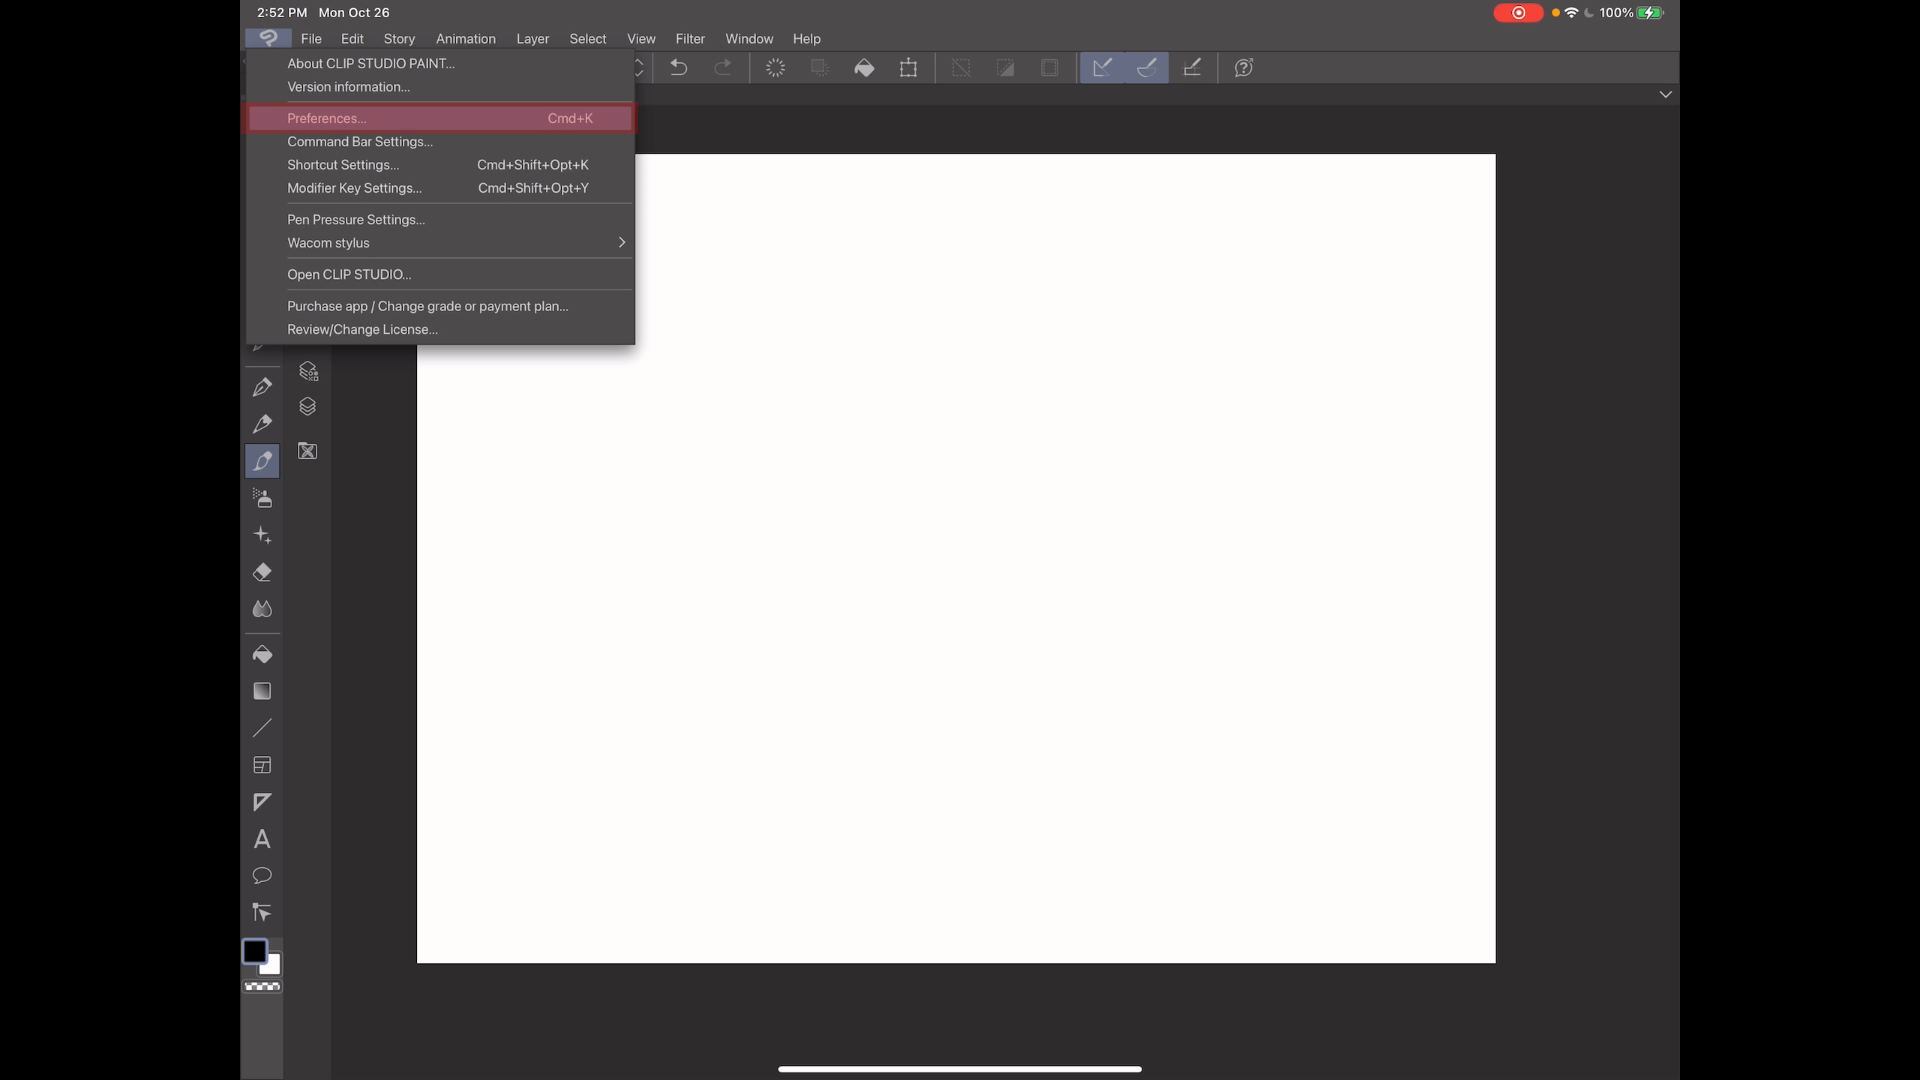This screenshot has height=1080, width=1920.
Task: Toggle Snap to Grid in command bar
Action: click(x=1192, y=68)
